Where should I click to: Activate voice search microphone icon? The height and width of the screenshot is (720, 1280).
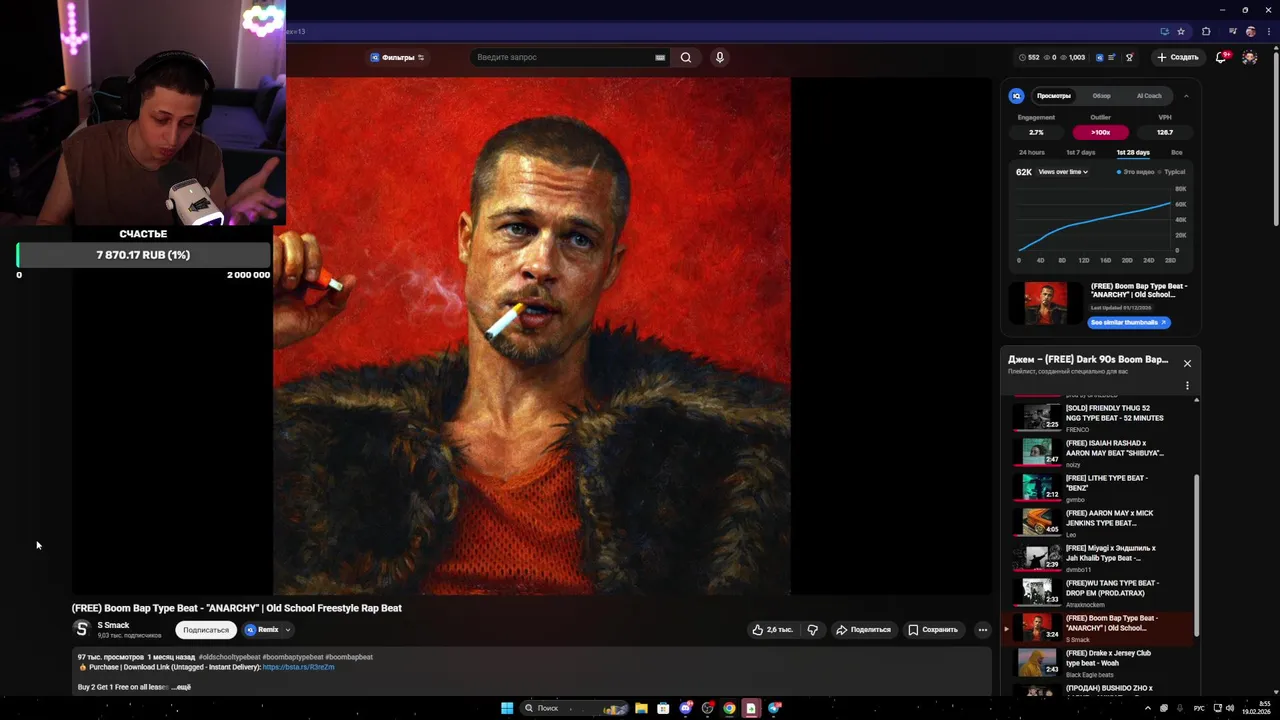tap(719, 57)
